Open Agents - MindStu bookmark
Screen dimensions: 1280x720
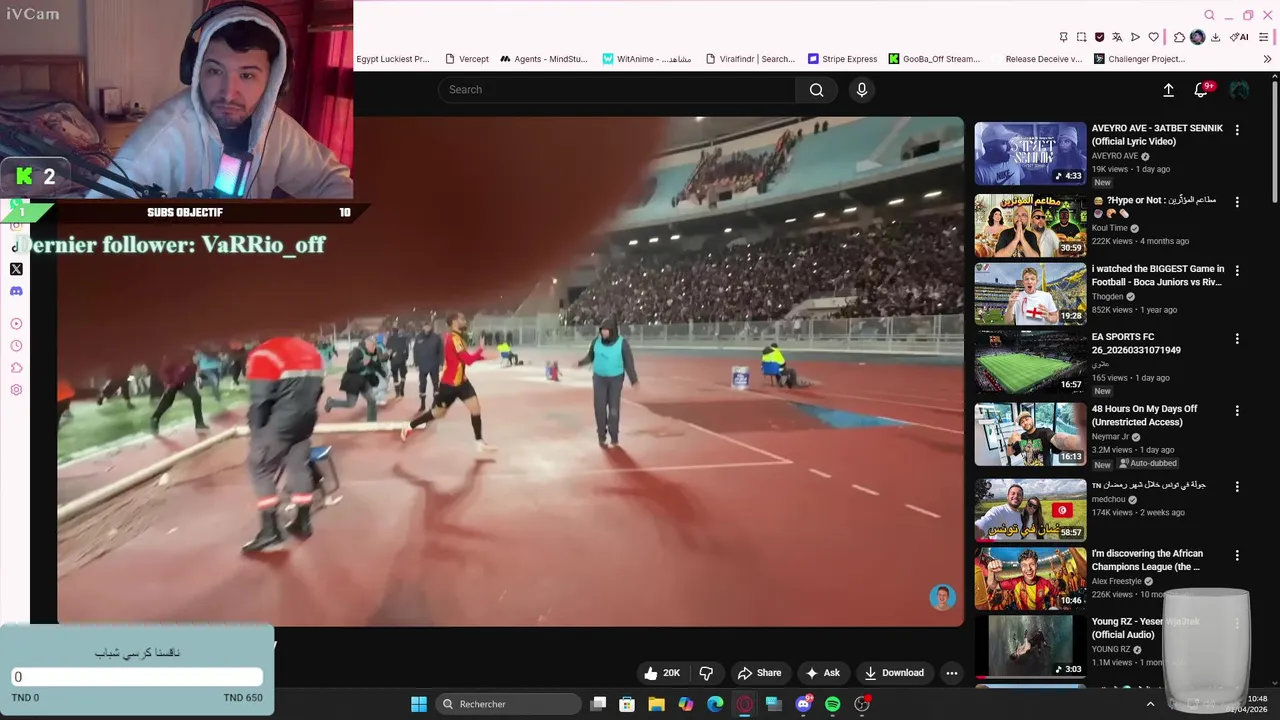coord(544,59)
